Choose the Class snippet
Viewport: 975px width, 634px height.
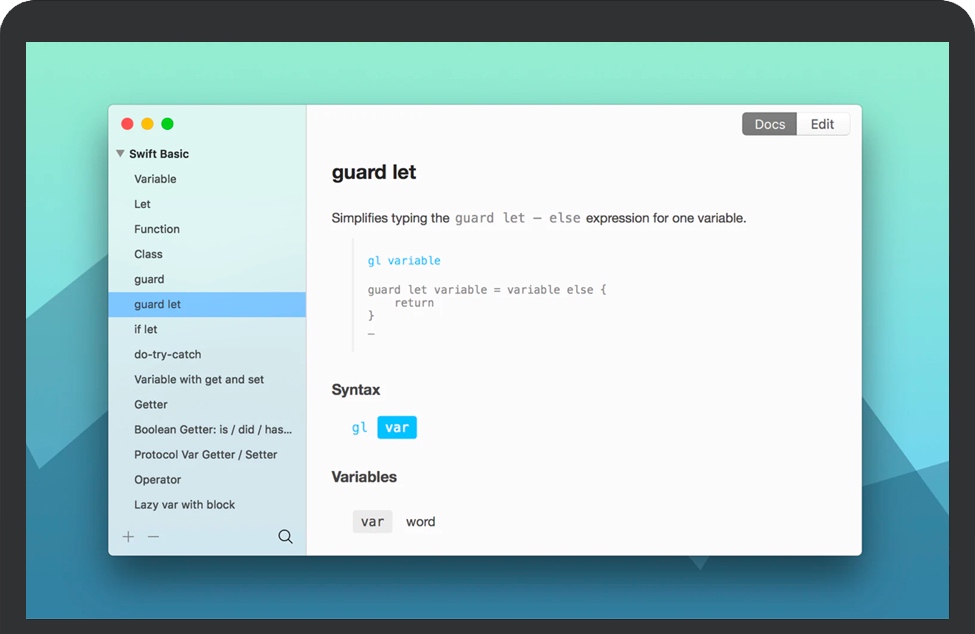click(148, 254)
